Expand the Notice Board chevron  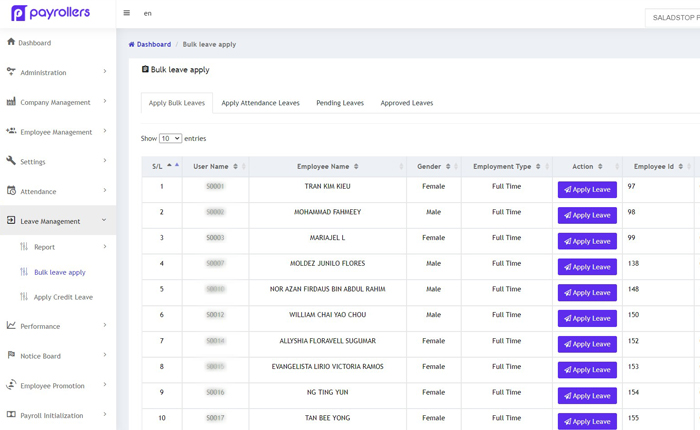pos(105,355)
